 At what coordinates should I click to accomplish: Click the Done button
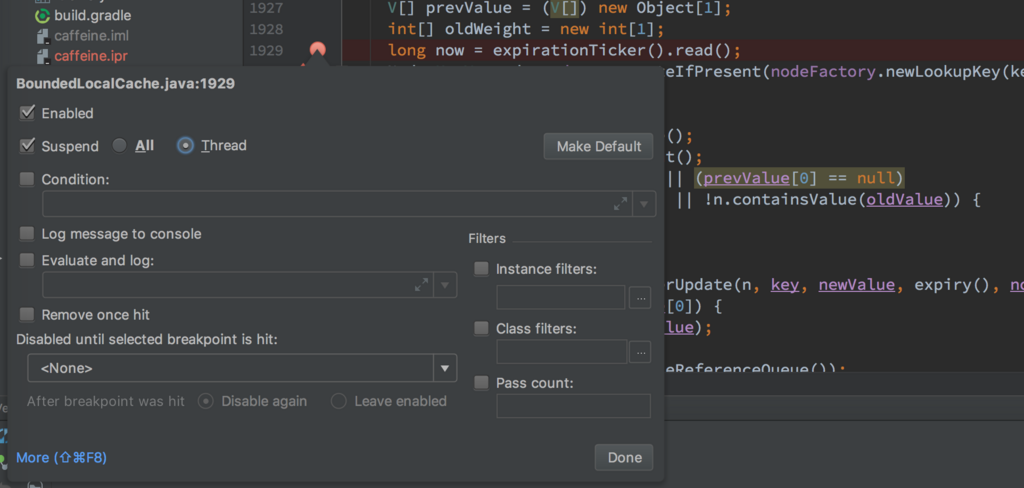coord(624,457)
